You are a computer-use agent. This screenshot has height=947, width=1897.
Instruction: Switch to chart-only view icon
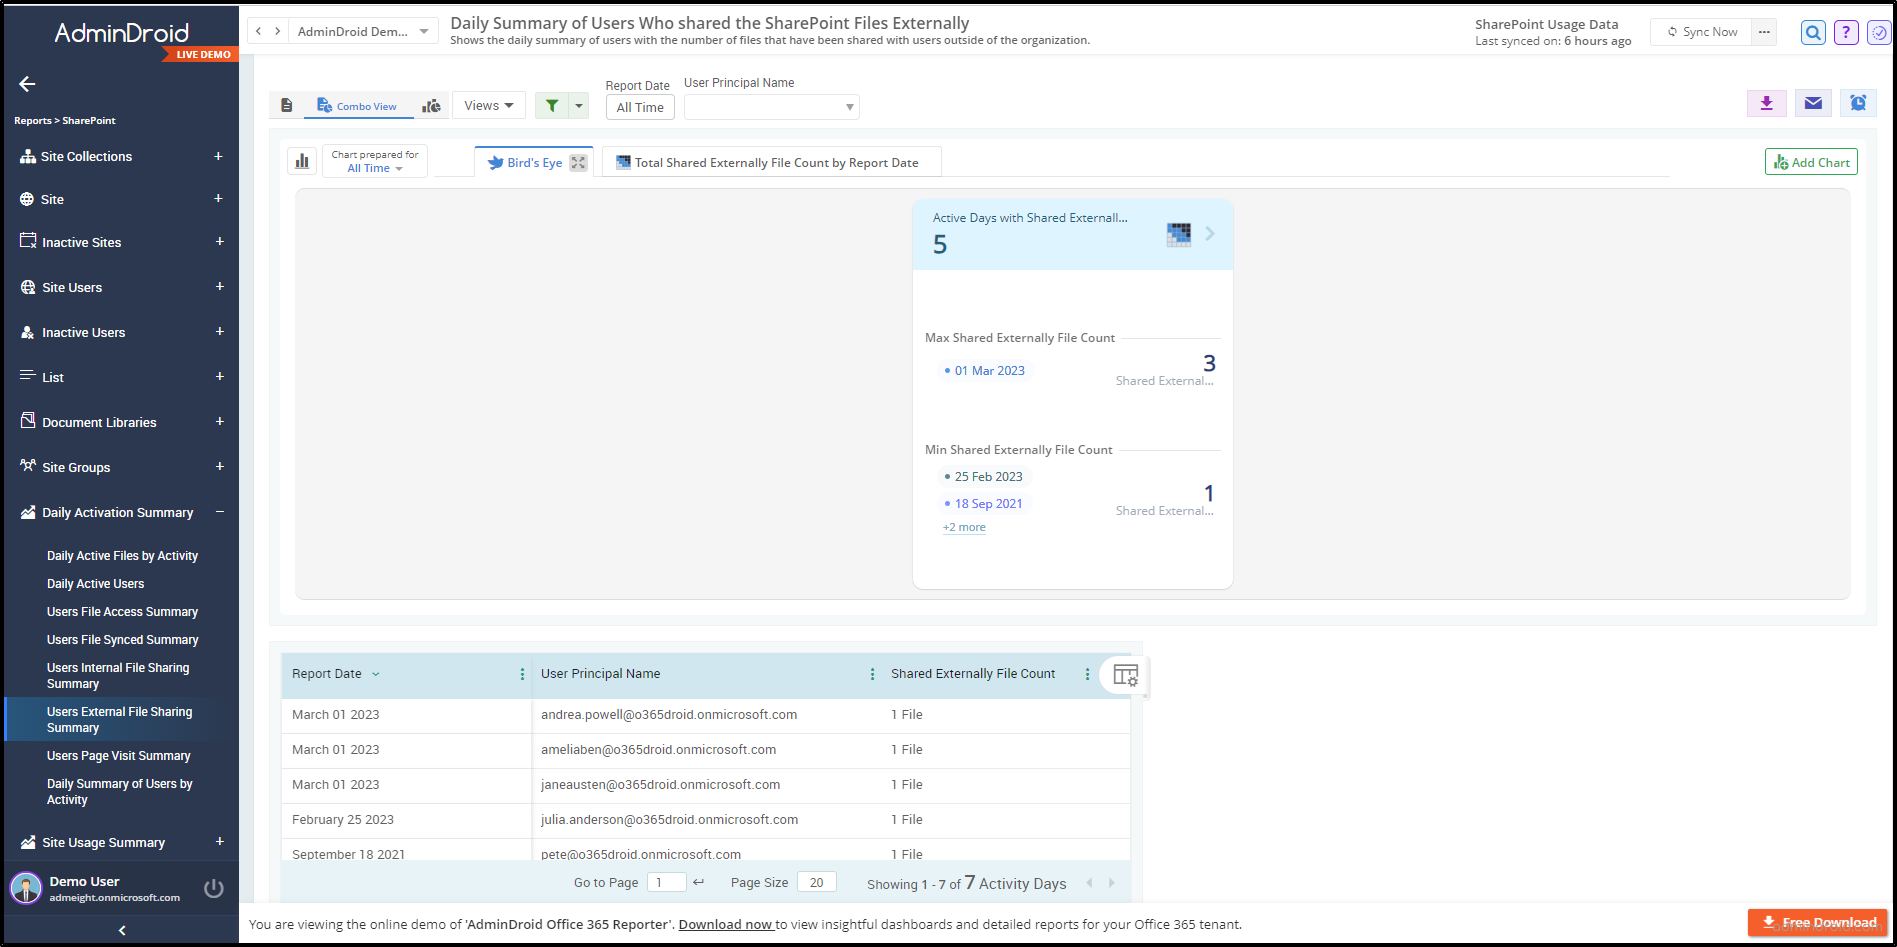tap(431, 105)
